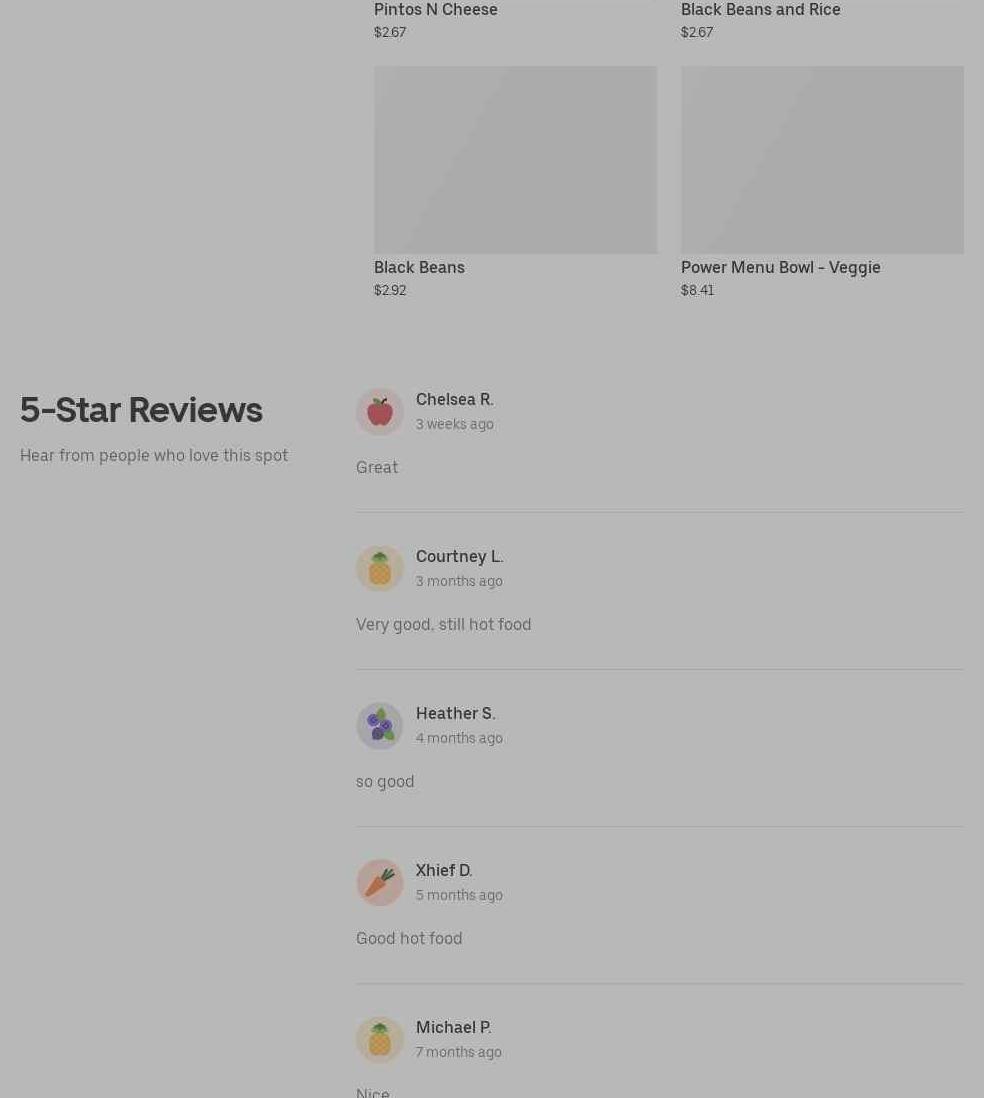This screenshot has width=984, height=1098.
Task: Click Michael P. reviewer name
Action: pyautogui.click(x=454, y=1027)
